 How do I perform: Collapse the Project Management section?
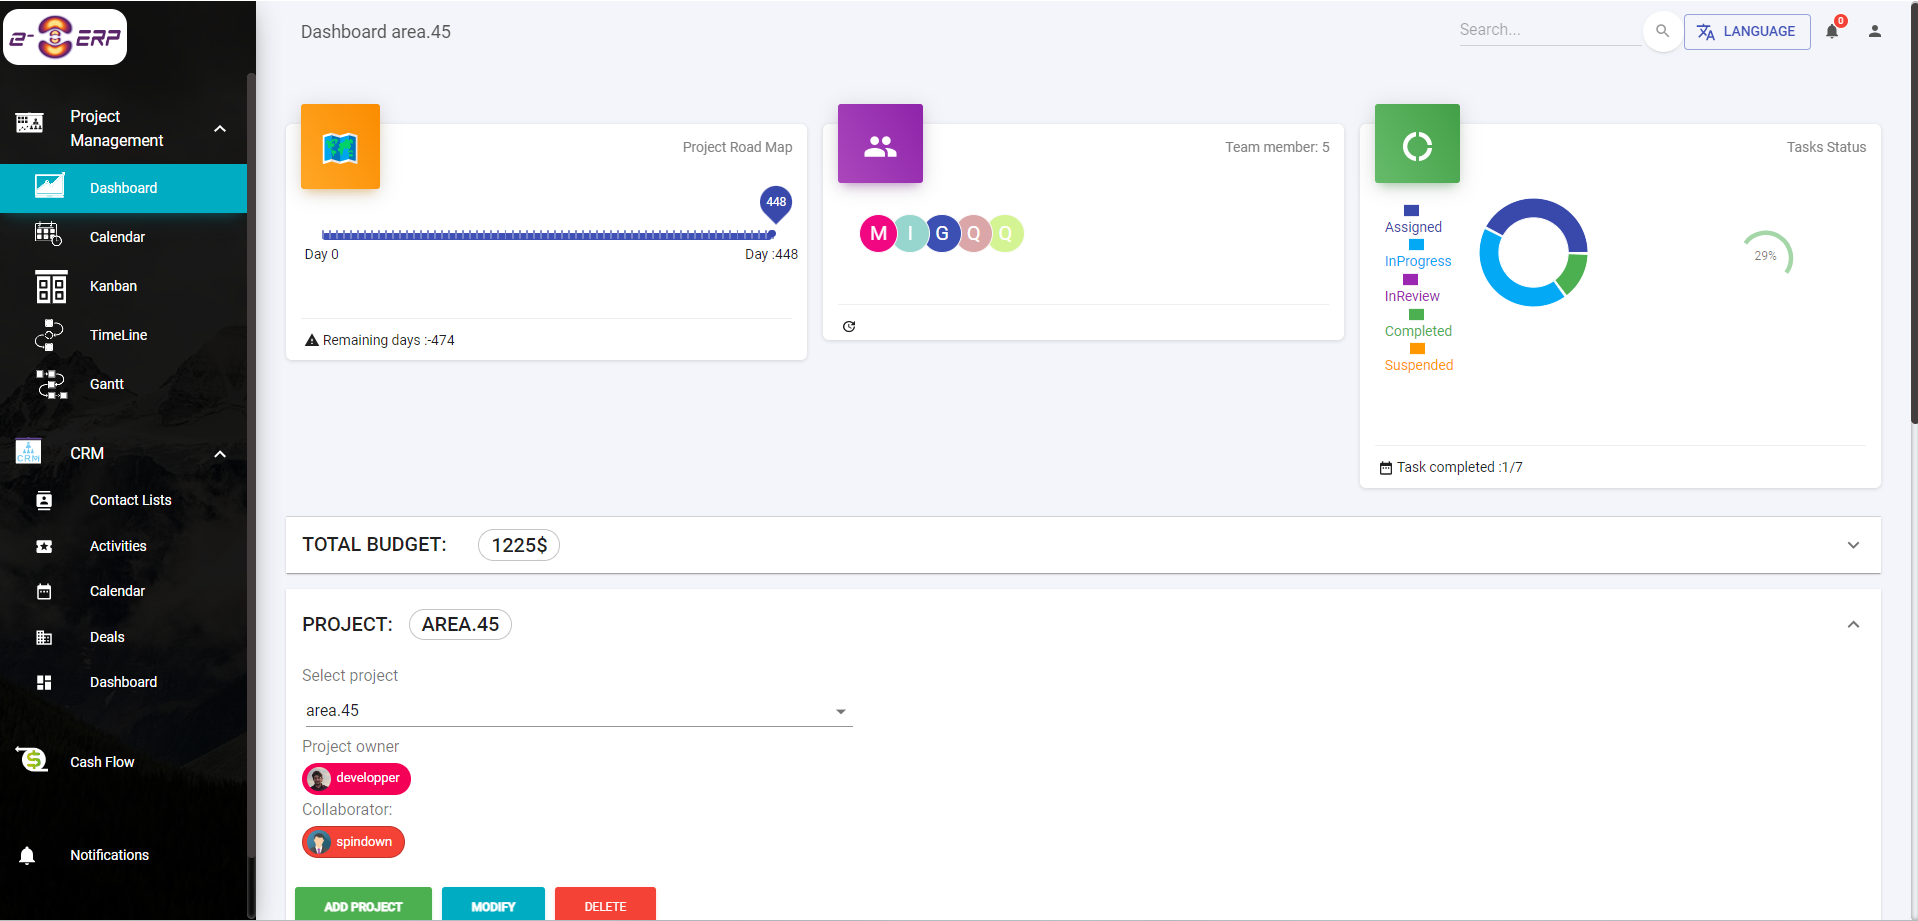(220, 128)
